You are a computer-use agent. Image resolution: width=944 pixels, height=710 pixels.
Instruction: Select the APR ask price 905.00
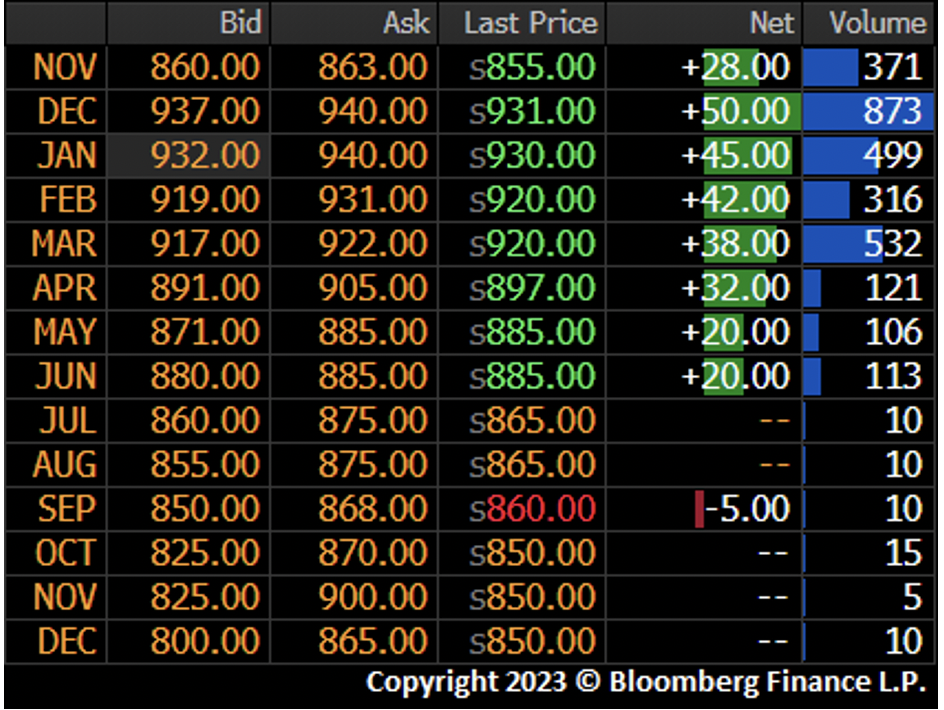click(372, 288)
